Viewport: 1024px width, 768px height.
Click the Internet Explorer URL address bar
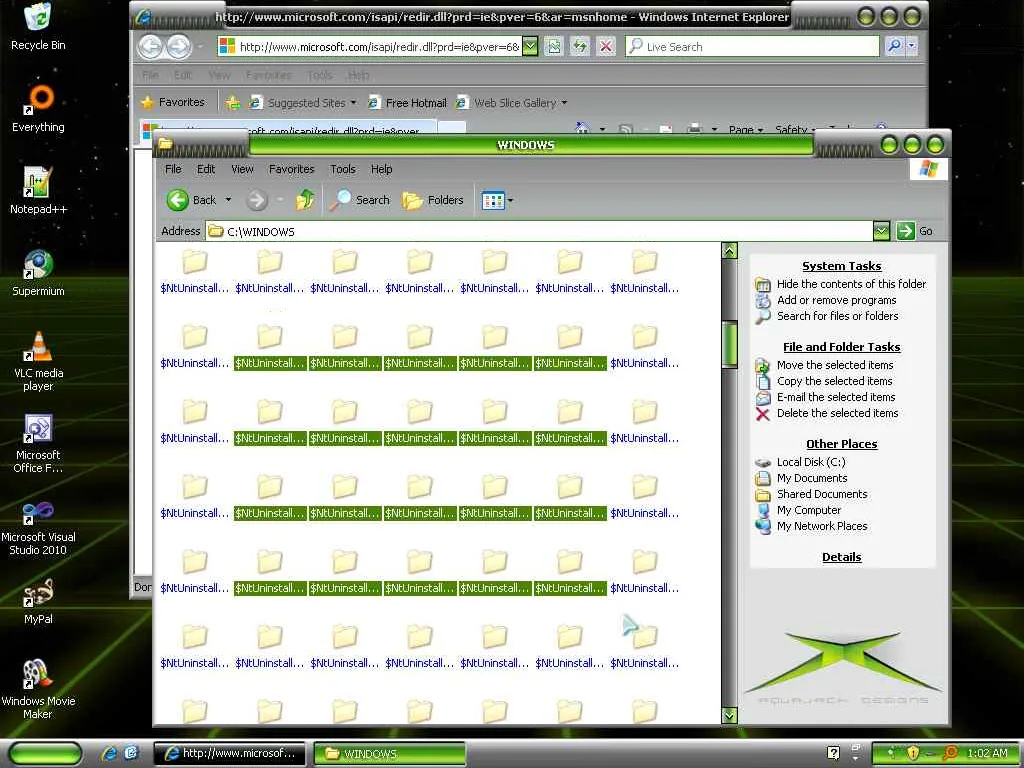pos(370,46)
